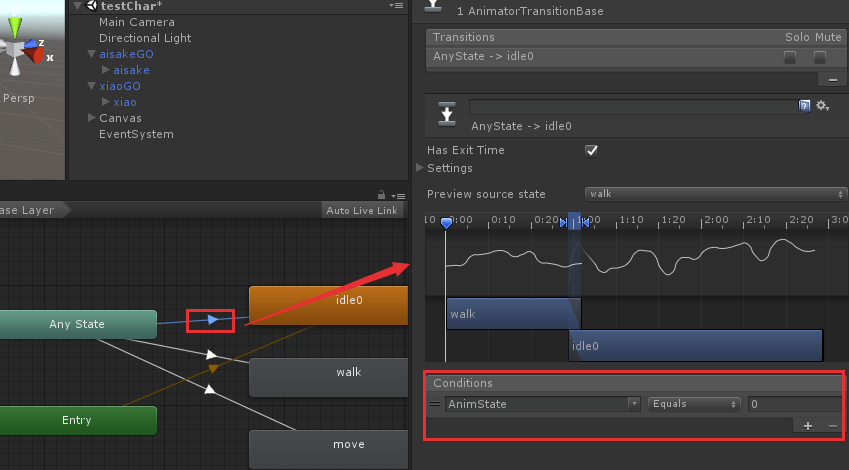Select the idle0 state node

coord(329,306)
